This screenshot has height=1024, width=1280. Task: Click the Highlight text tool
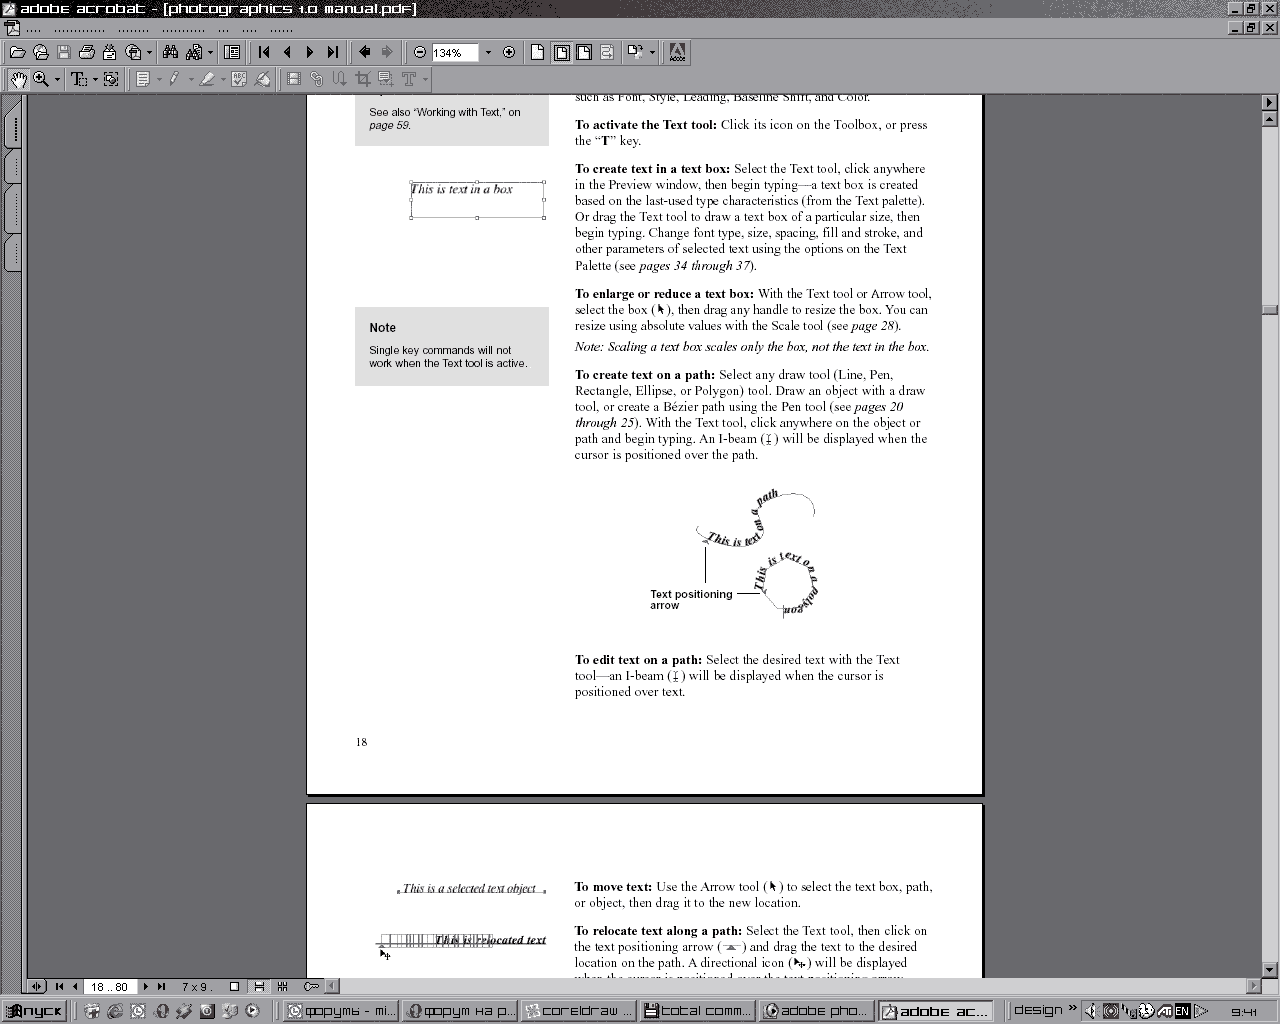click(207, 79)
